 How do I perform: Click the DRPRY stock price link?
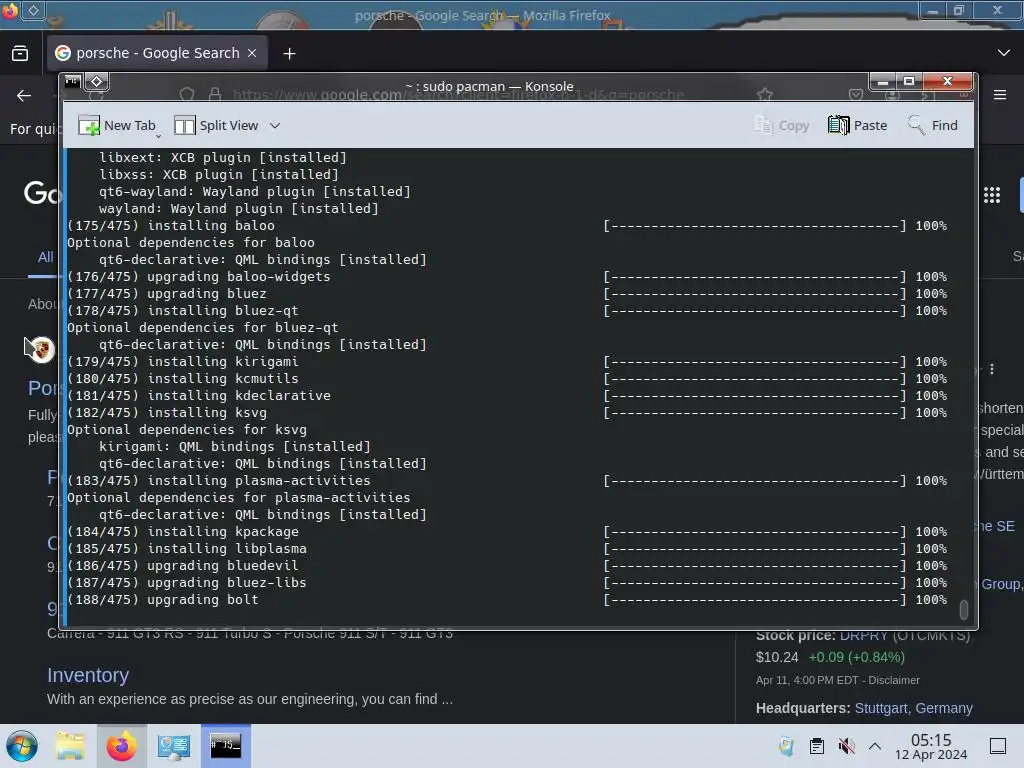coord(863,635)
